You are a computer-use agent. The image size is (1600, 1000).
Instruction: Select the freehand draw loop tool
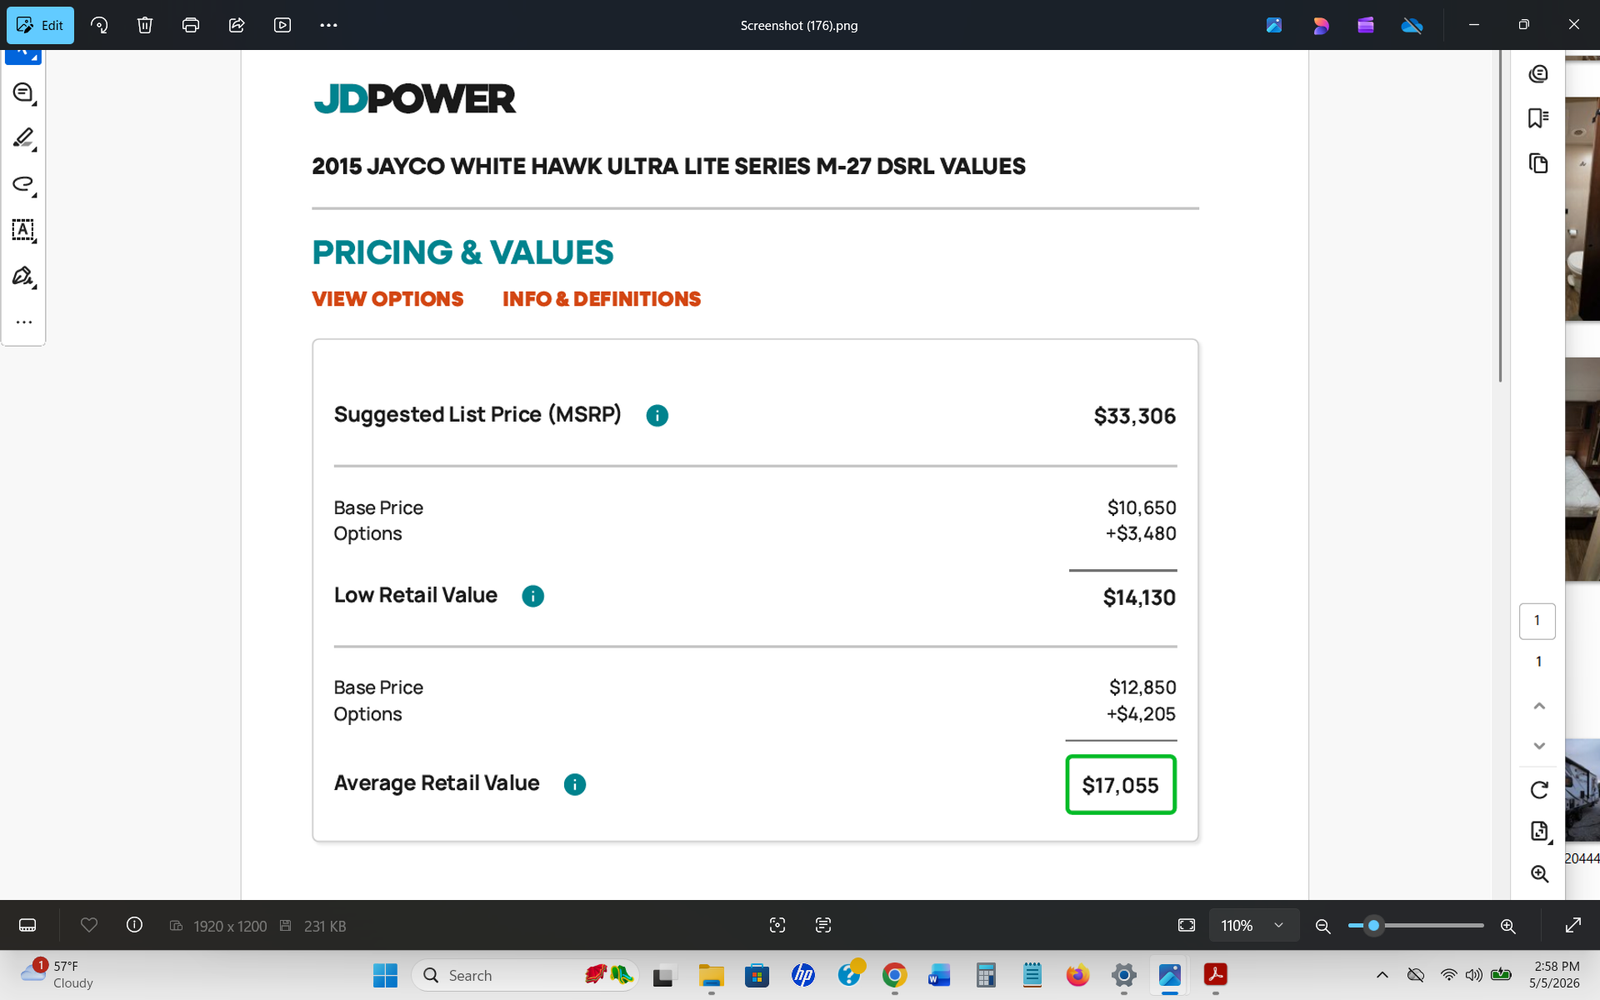coord(23,184)
